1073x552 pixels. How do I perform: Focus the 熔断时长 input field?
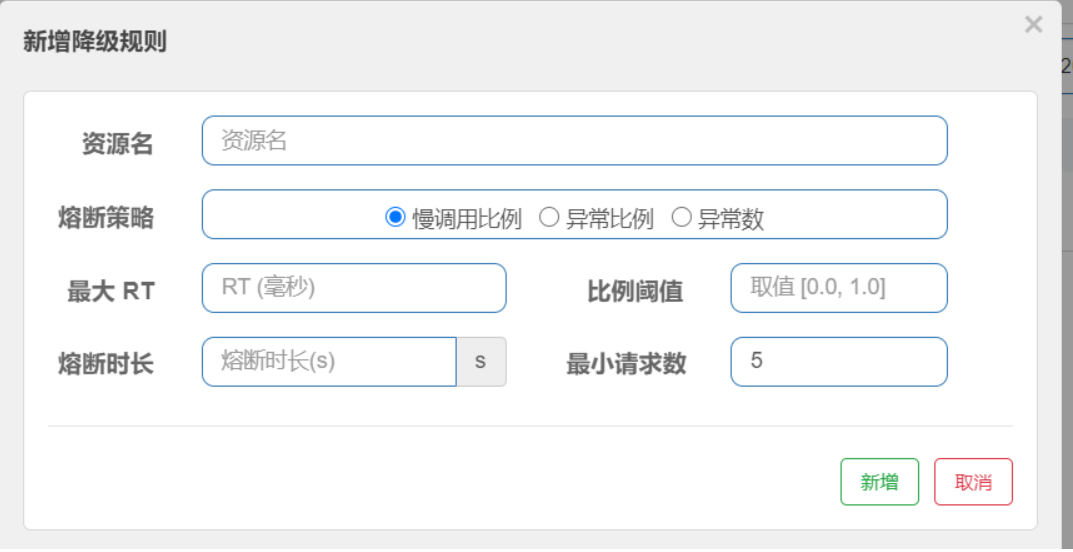coord(329,362)
